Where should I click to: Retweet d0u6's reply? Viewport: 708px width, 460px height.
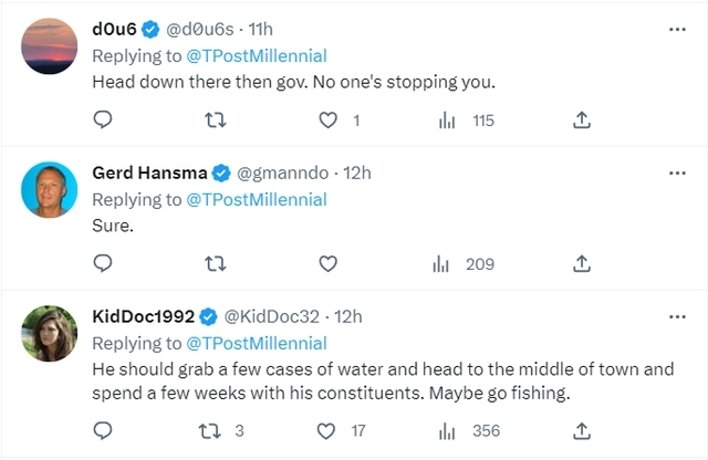(213, 120)
